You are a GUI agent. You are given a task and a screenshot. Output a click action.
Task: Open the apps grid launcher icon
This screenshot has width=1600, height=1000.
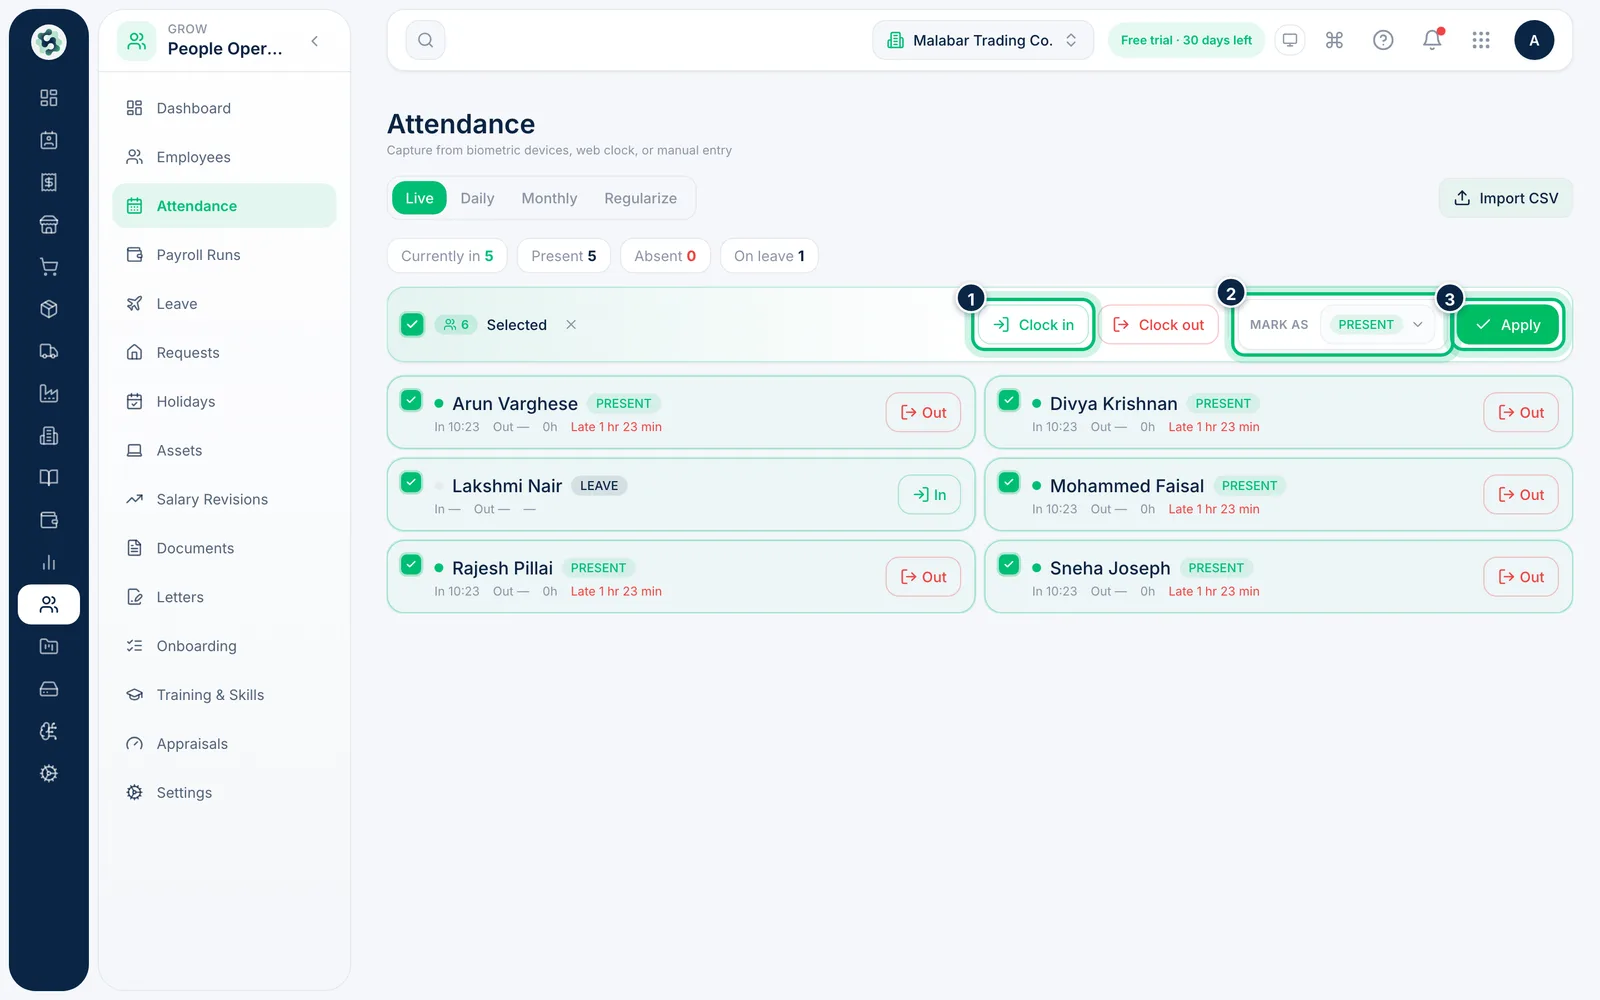[x=1481, y=40]
